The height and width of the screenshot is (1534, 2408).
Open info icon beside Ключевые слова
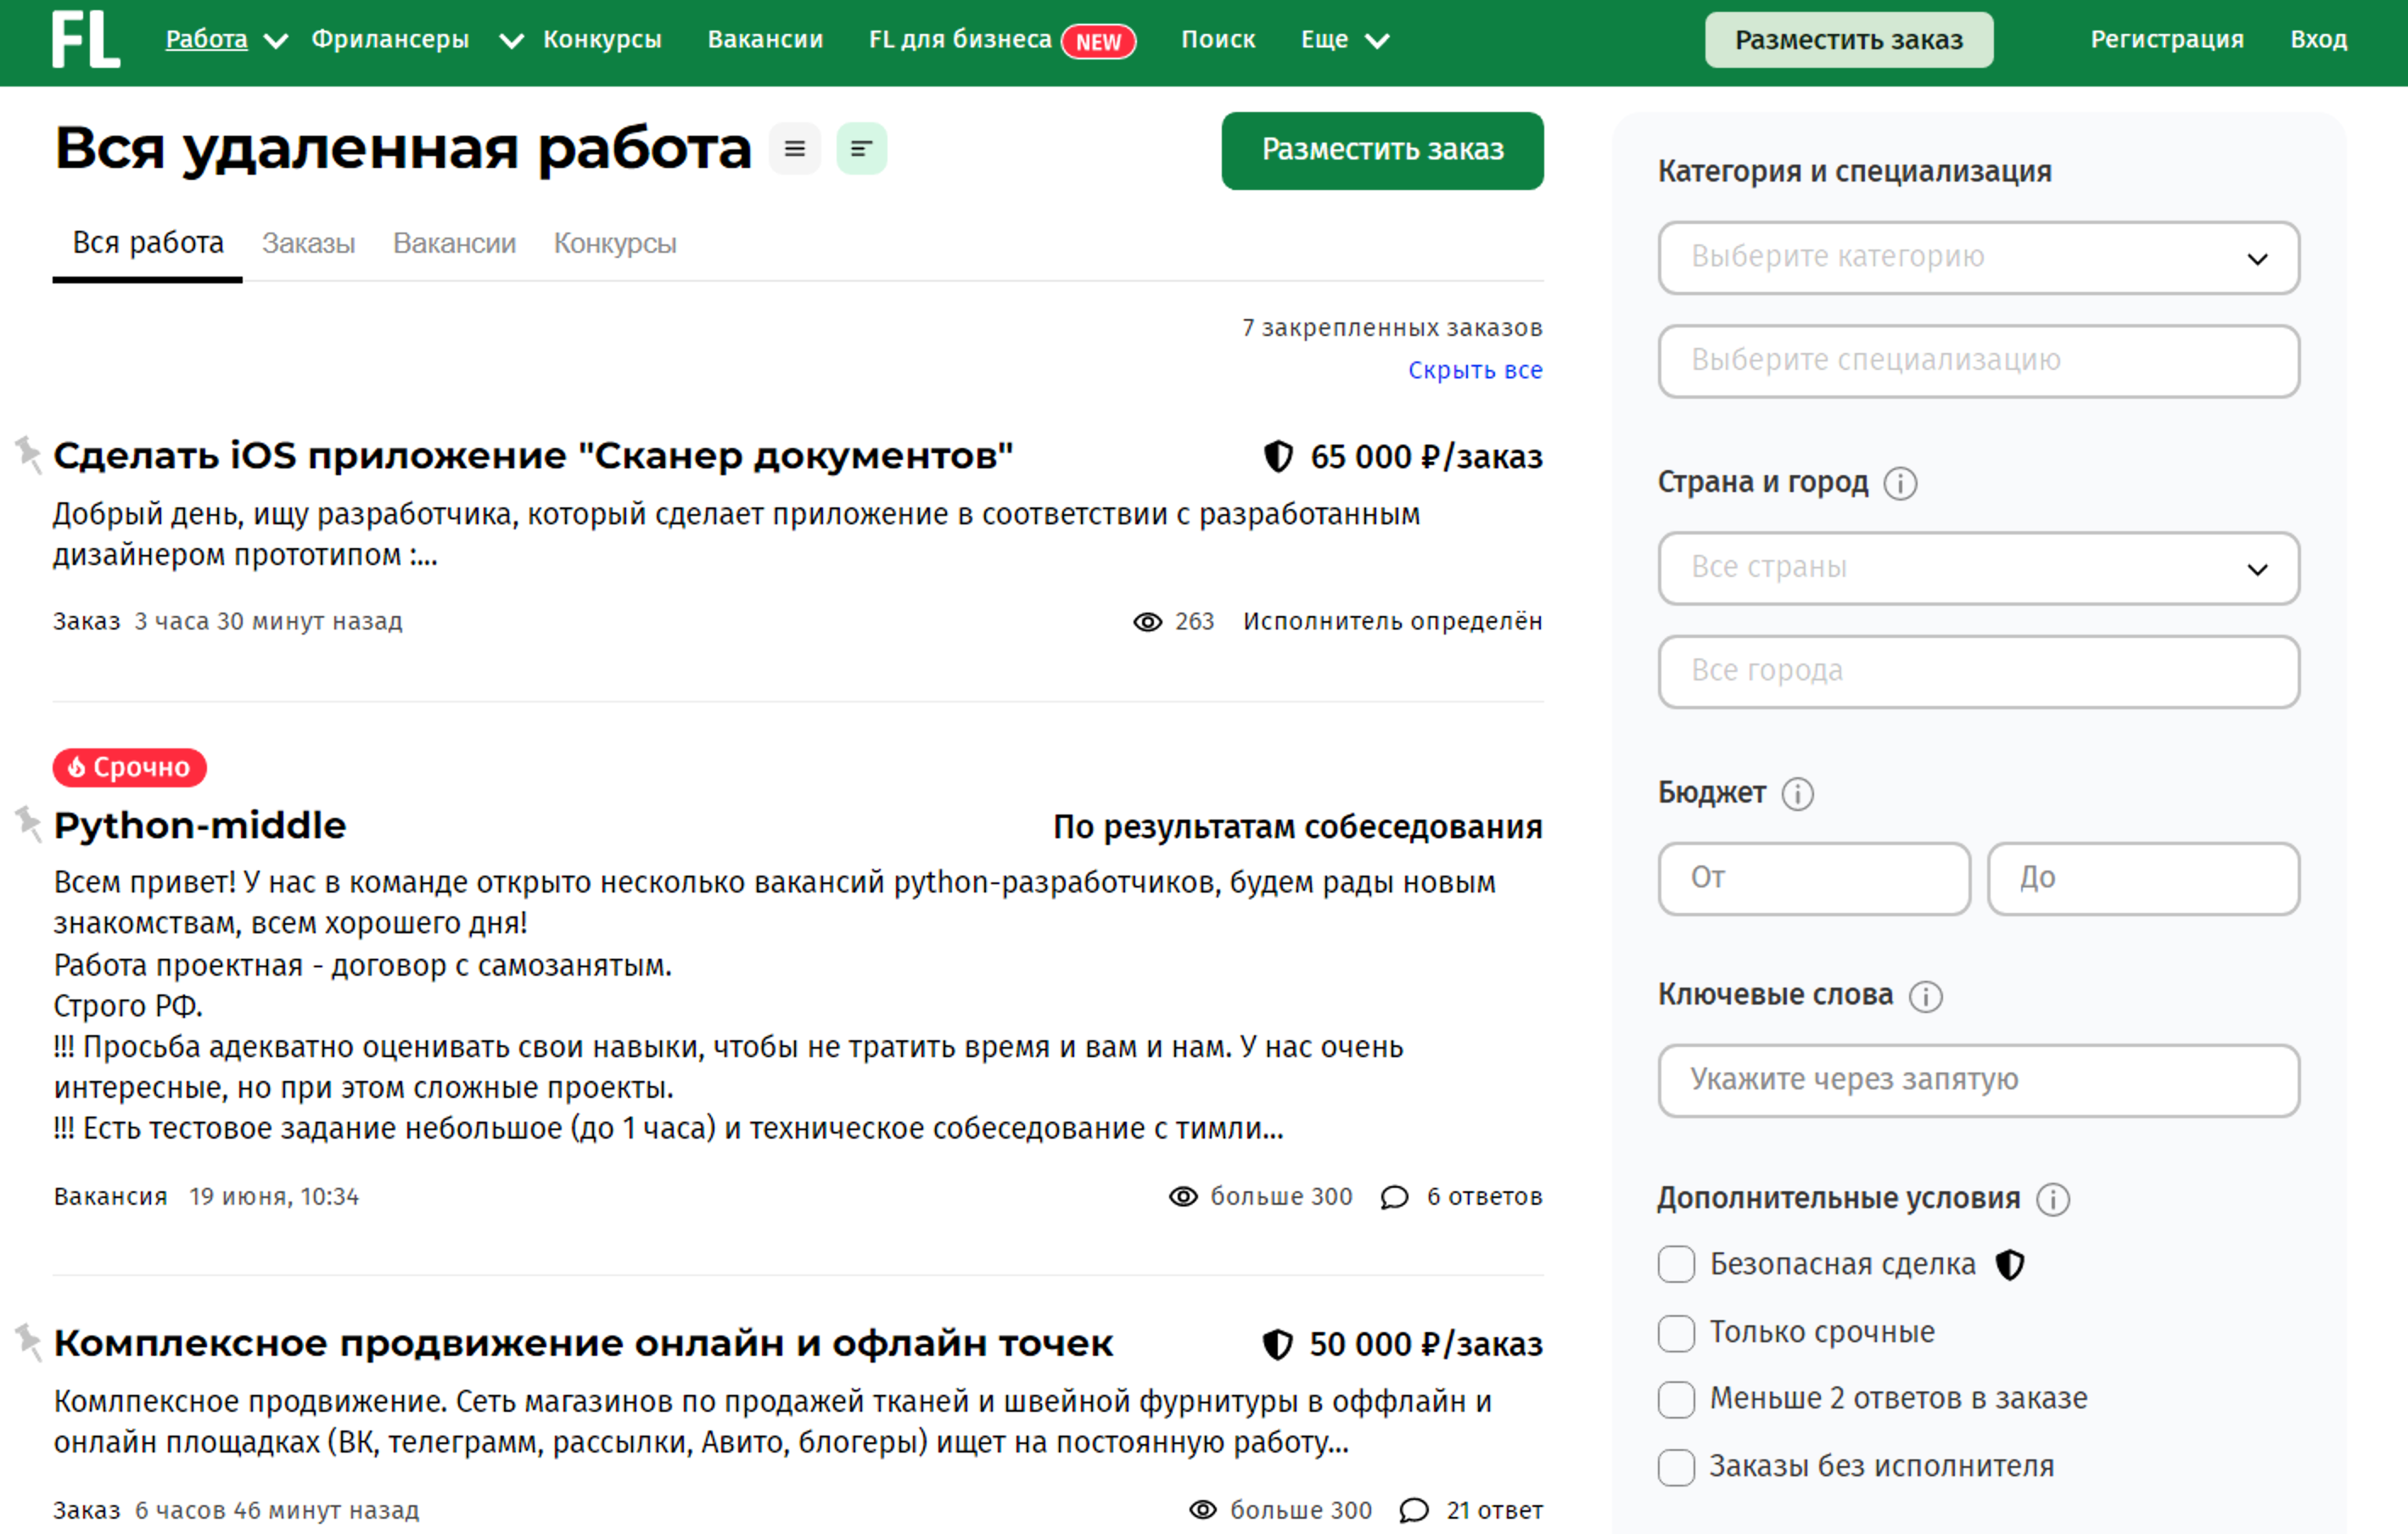(x=1925, y=996)
